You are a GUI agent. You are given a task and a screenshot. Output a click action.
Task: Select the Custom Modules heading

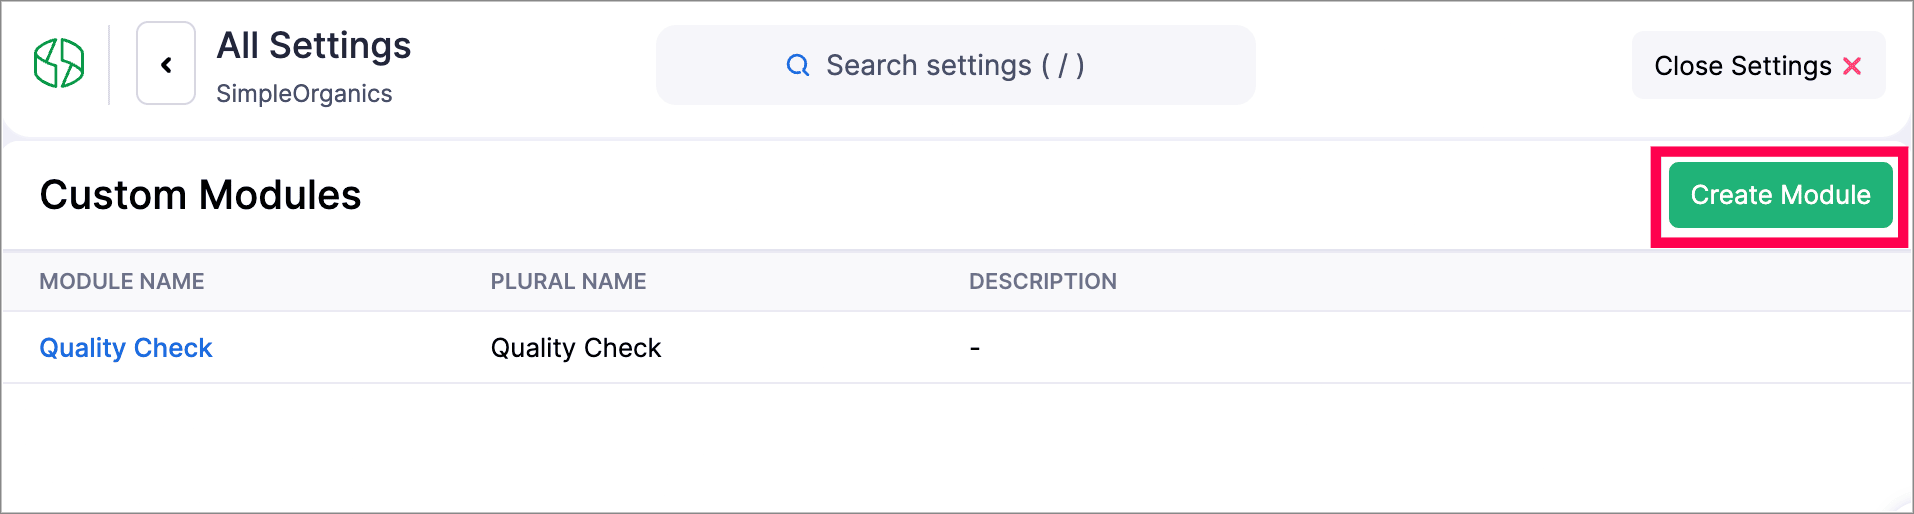point(200,195)
